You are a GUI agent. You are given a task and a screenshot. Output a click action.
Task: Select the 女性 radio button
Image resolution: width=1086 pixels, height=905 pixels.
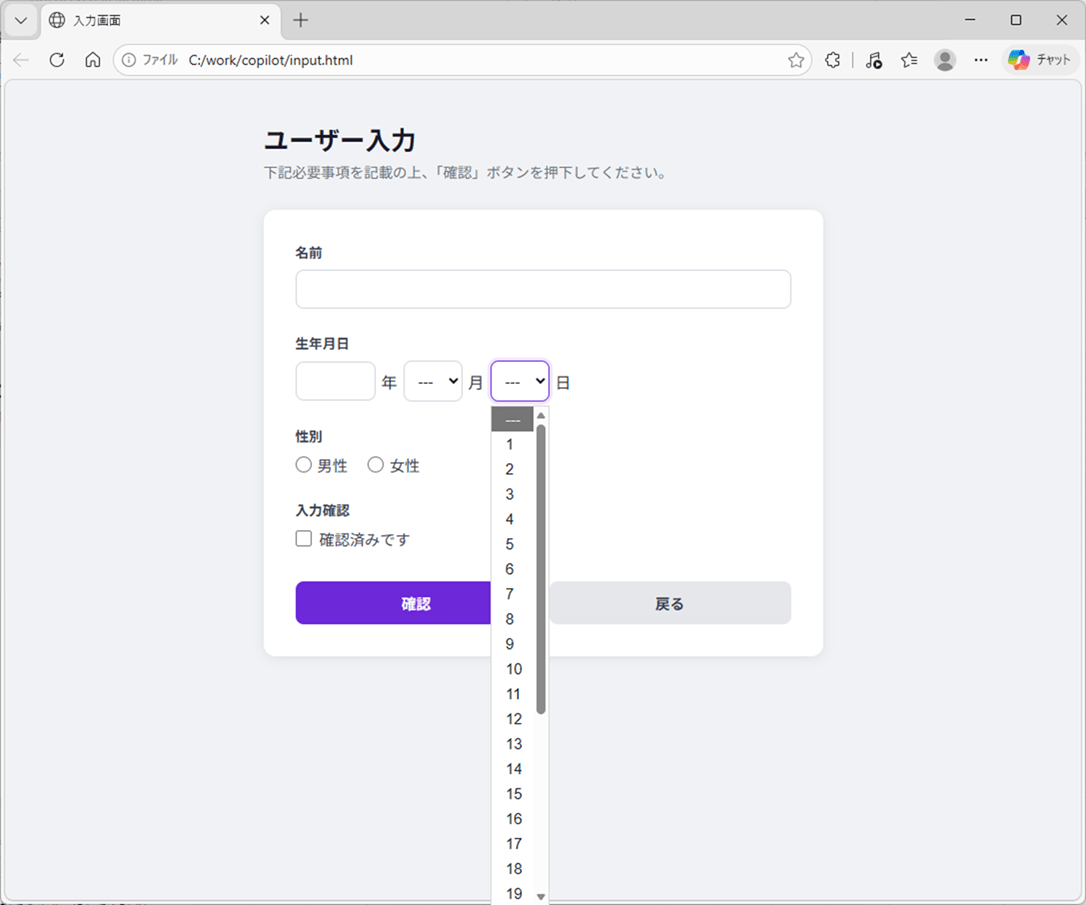(x=376, y=465)
